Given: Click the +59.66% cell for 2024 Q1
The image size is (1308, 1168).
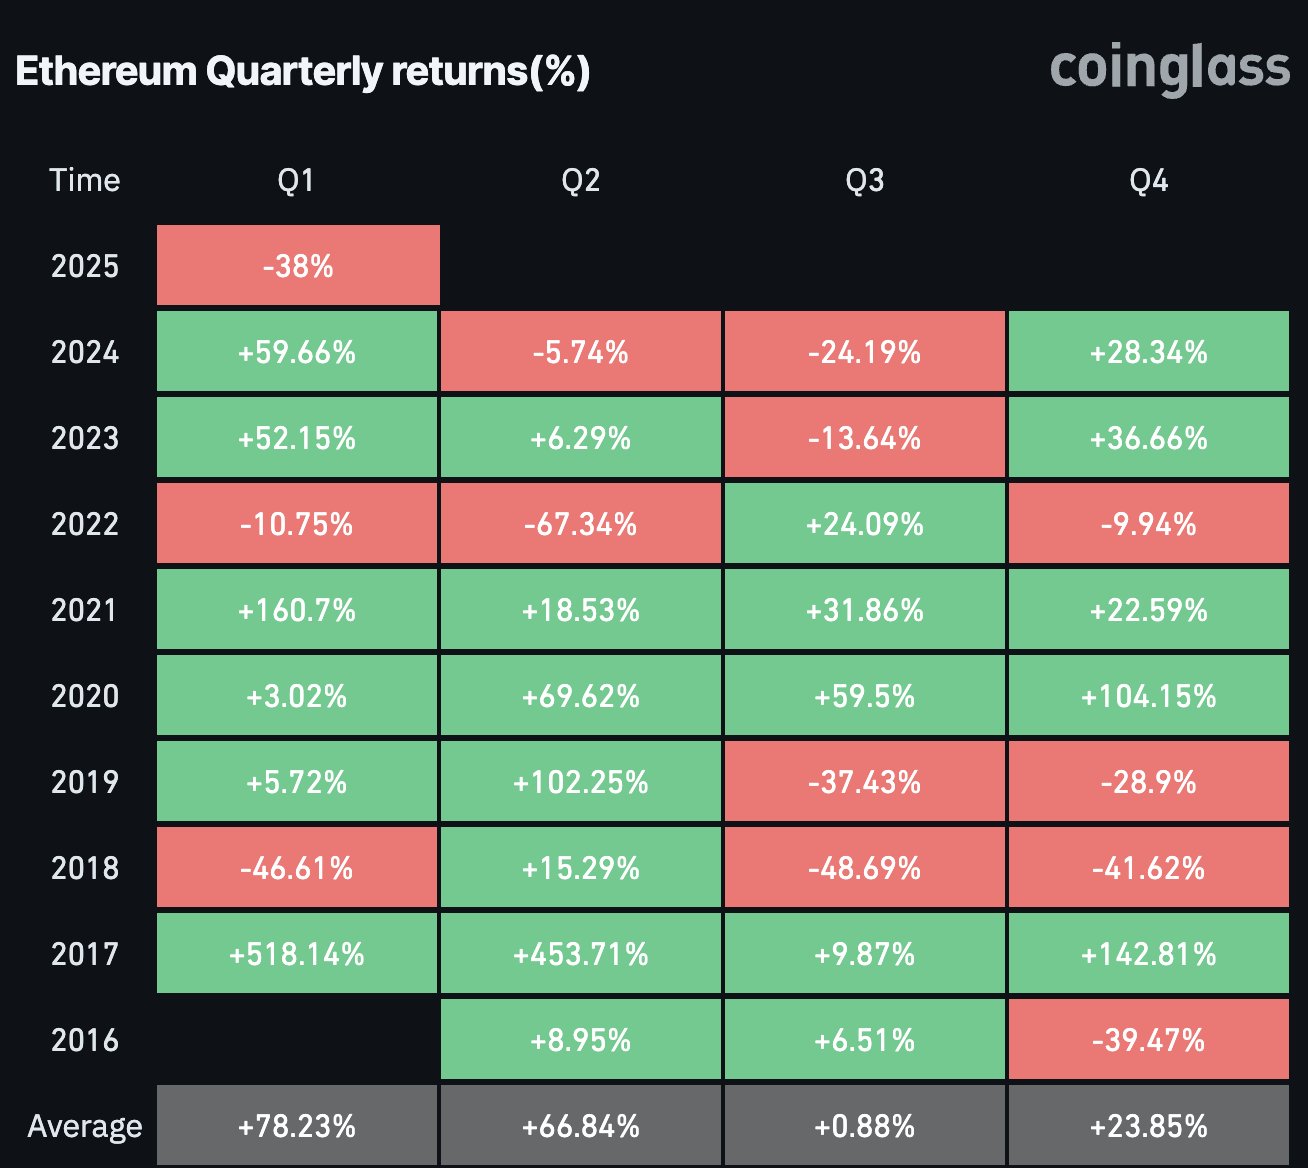Looking at the screenshot, I should (297, 352).
